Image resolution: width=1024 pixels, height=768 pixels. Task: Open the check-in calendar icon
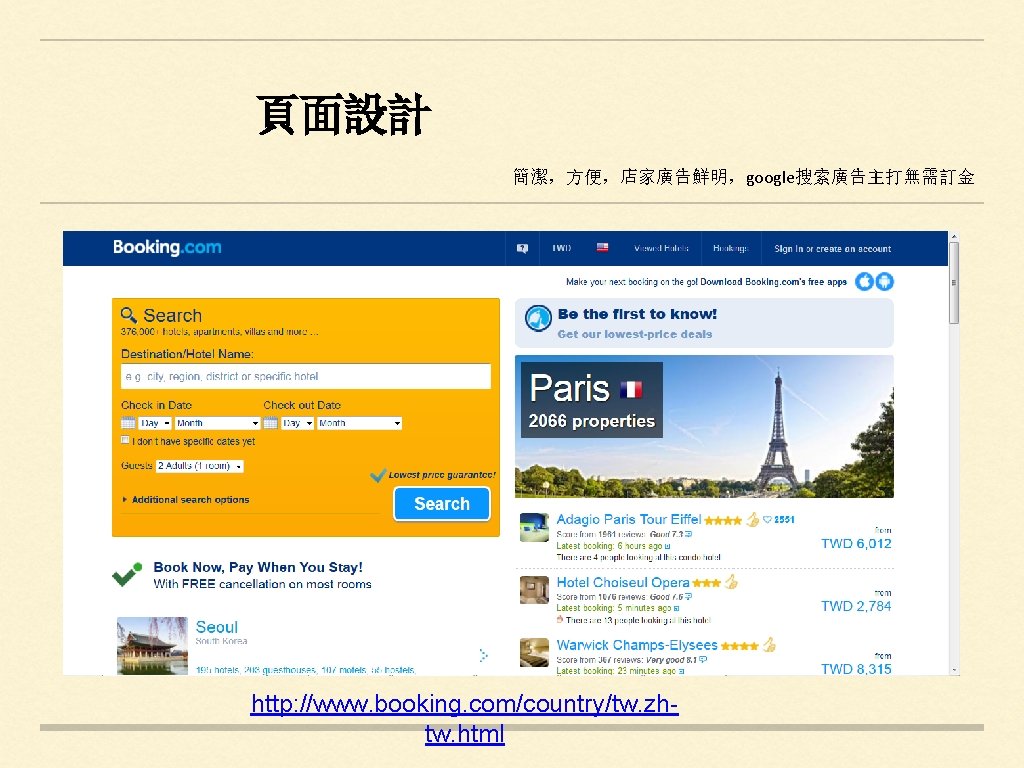(128, 423)
